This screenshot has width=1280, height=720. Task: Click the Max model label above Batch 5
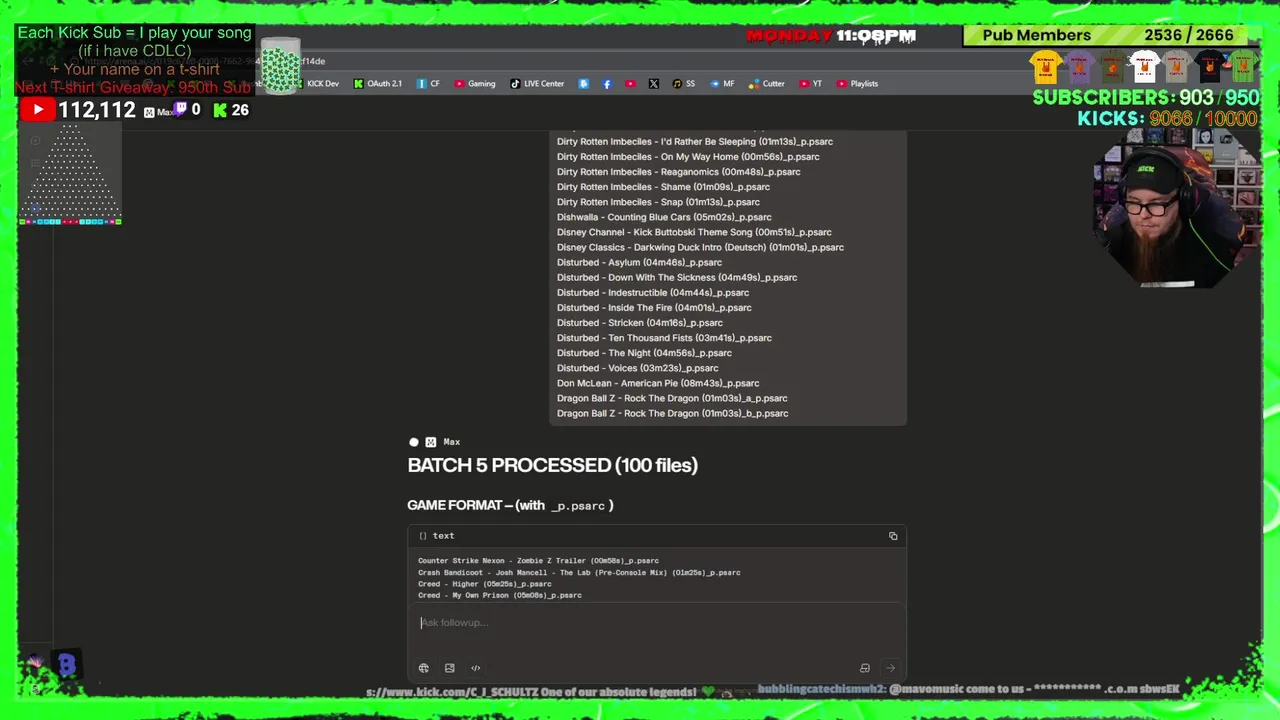coord(452,442)
